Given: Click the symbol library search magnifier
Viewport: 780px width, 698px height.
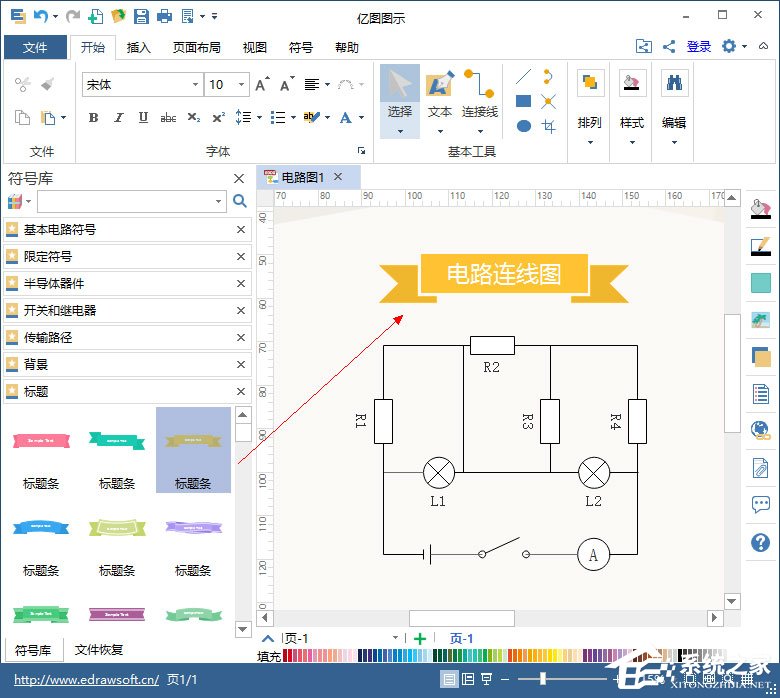Looking at the screenshot, I should (x=240, y=201).
